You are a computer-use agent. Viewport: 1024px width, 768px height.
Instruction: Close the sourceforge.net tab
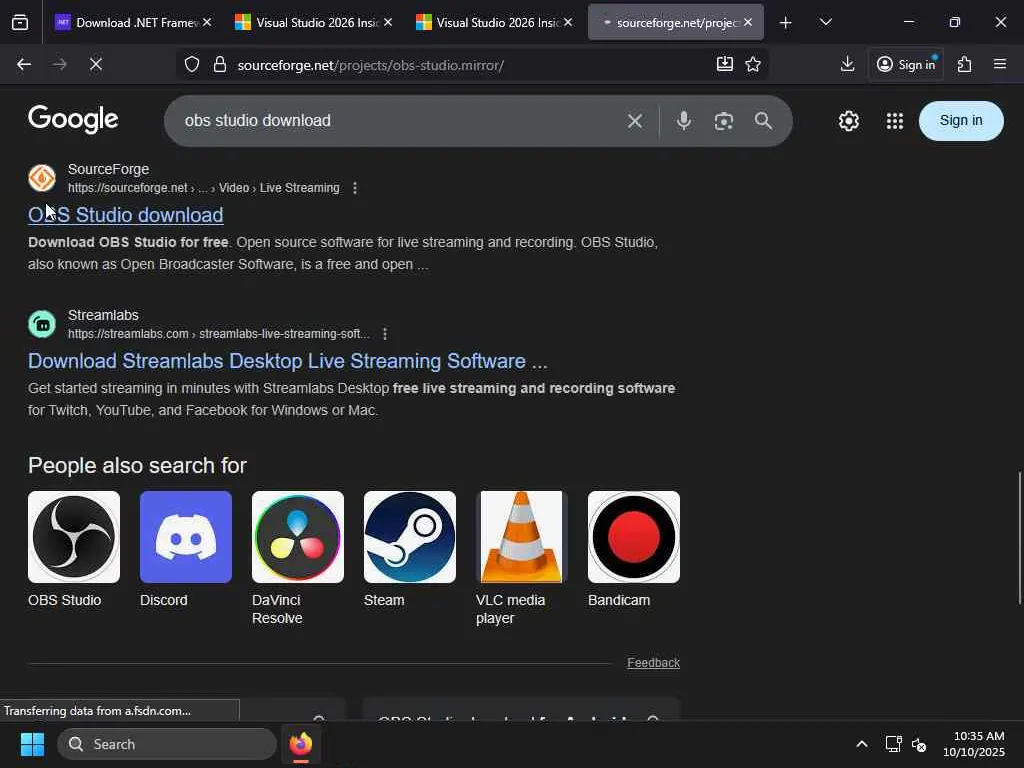tap(748, 22)
